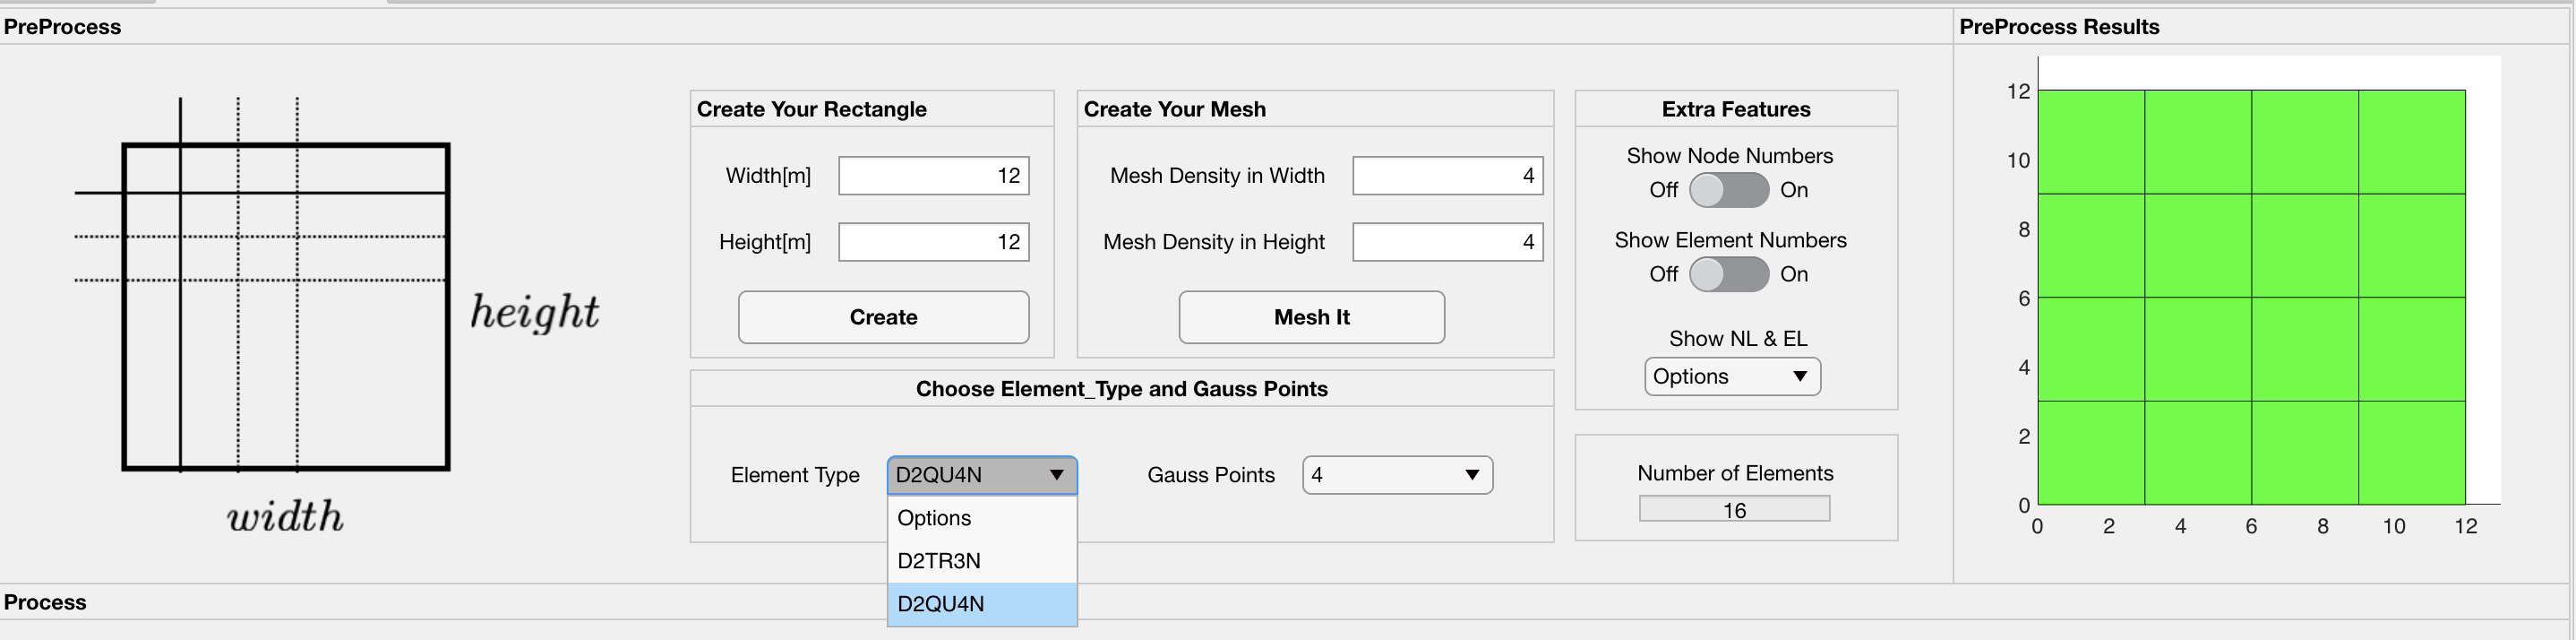This screenshot has width=2576, height=640.
Task: Click the Mesh Density in Width field
Action: 1447,176
